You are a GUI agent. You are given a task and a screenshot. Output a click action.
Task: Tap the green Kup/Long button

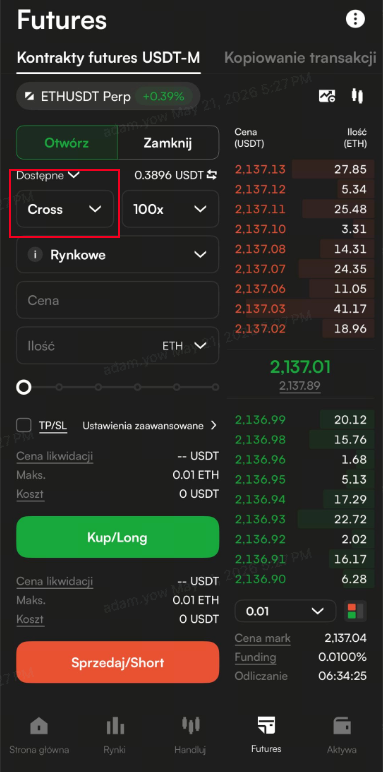[118, 537]
